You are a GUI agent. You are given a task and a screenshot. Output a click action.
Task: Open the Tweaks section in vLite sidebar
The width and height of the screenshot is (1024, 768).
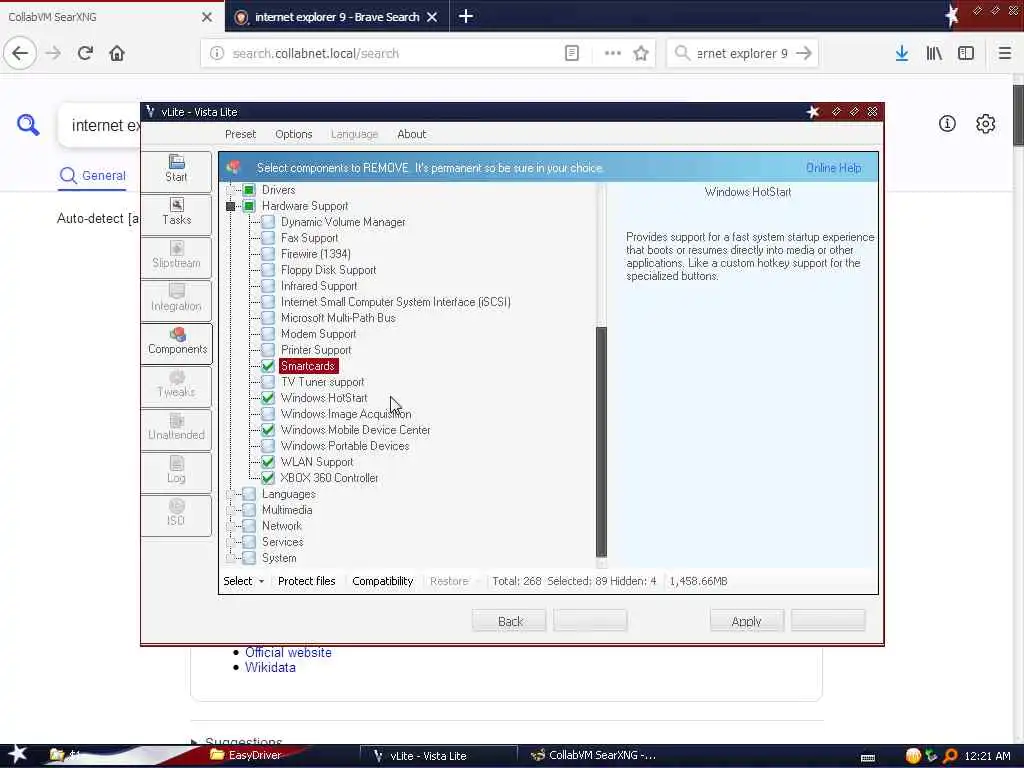(x=176, y=385)
